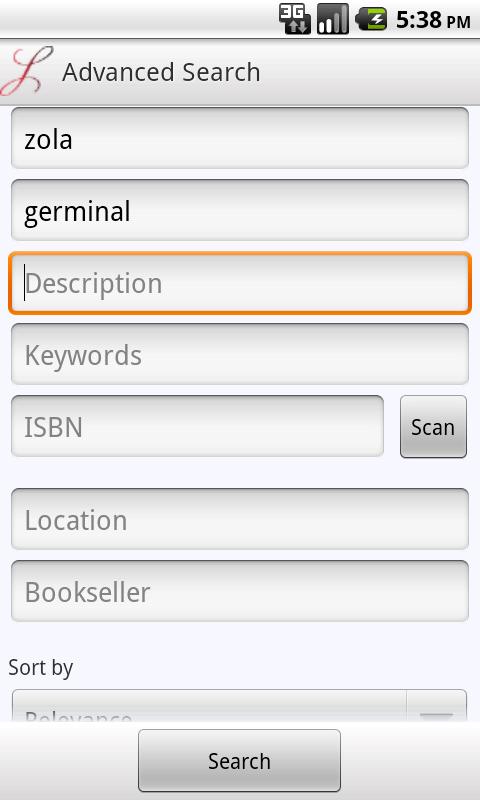Click the Bookseller input field

click(240, 591)
